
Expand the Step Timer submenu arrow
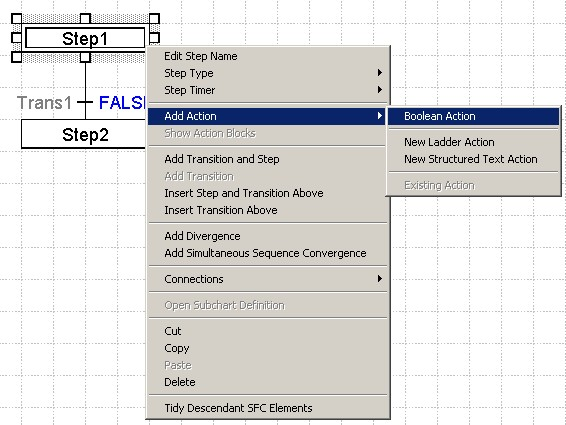coord(379,90)
